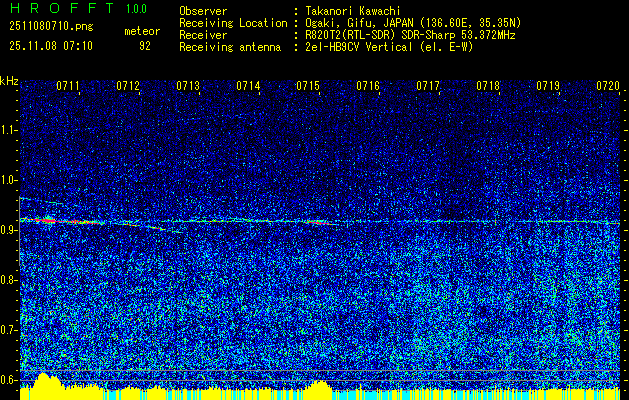Click the Observer label
This screenshot has width=629, height=400.
(203, 11)
